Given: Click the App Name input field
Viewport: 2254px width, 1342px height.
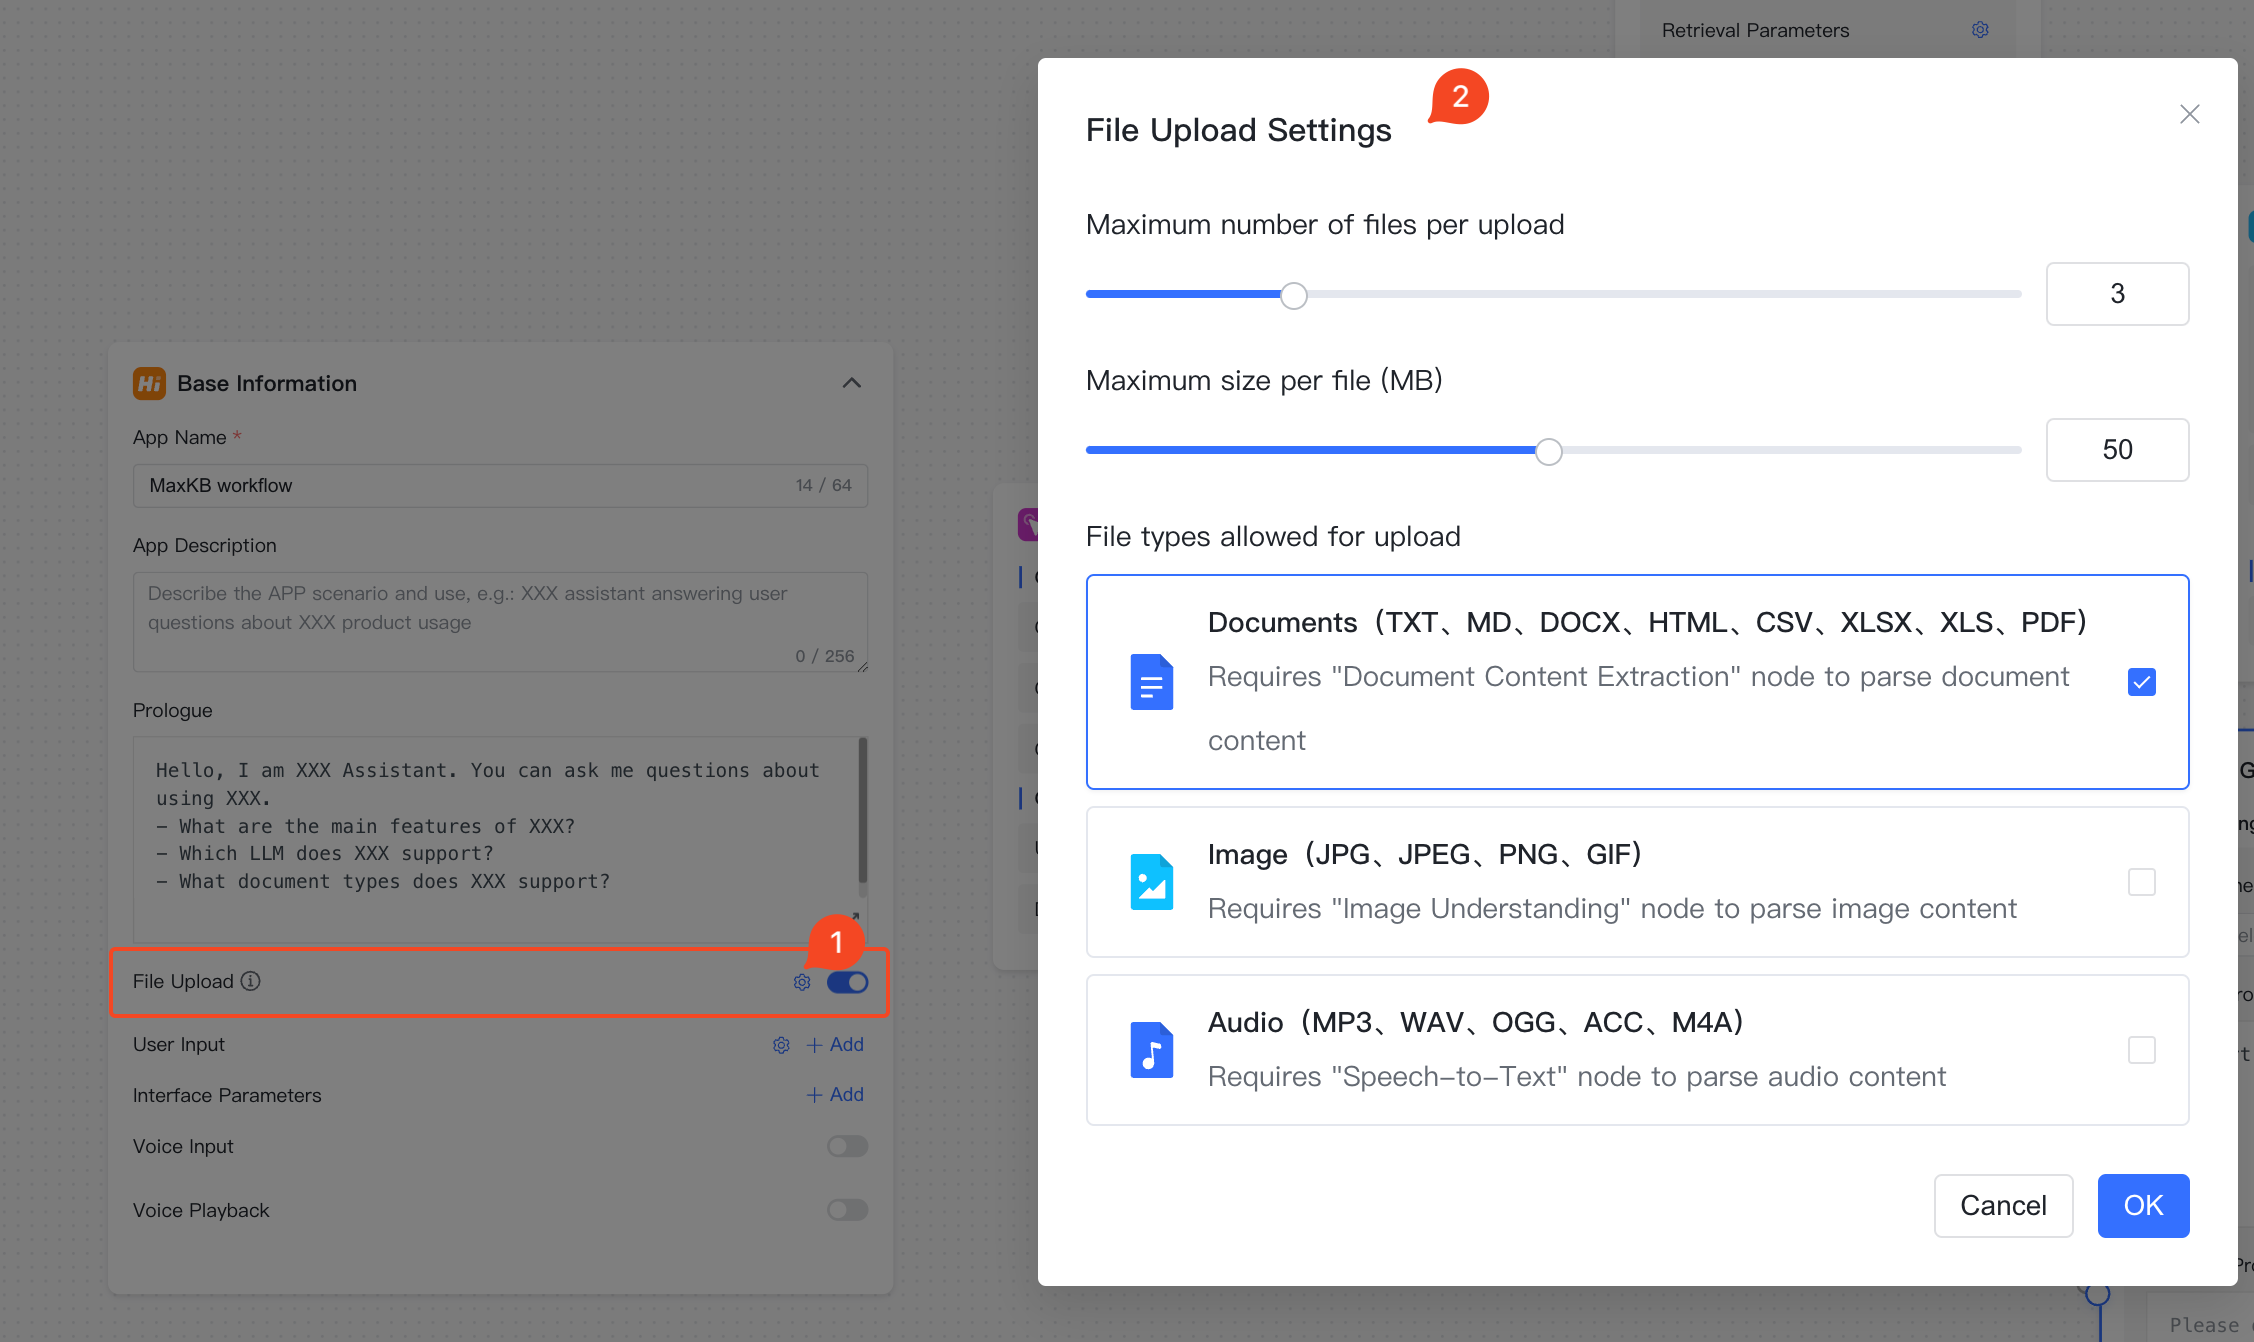Looking at the screenshot, I should pos(500,485).
